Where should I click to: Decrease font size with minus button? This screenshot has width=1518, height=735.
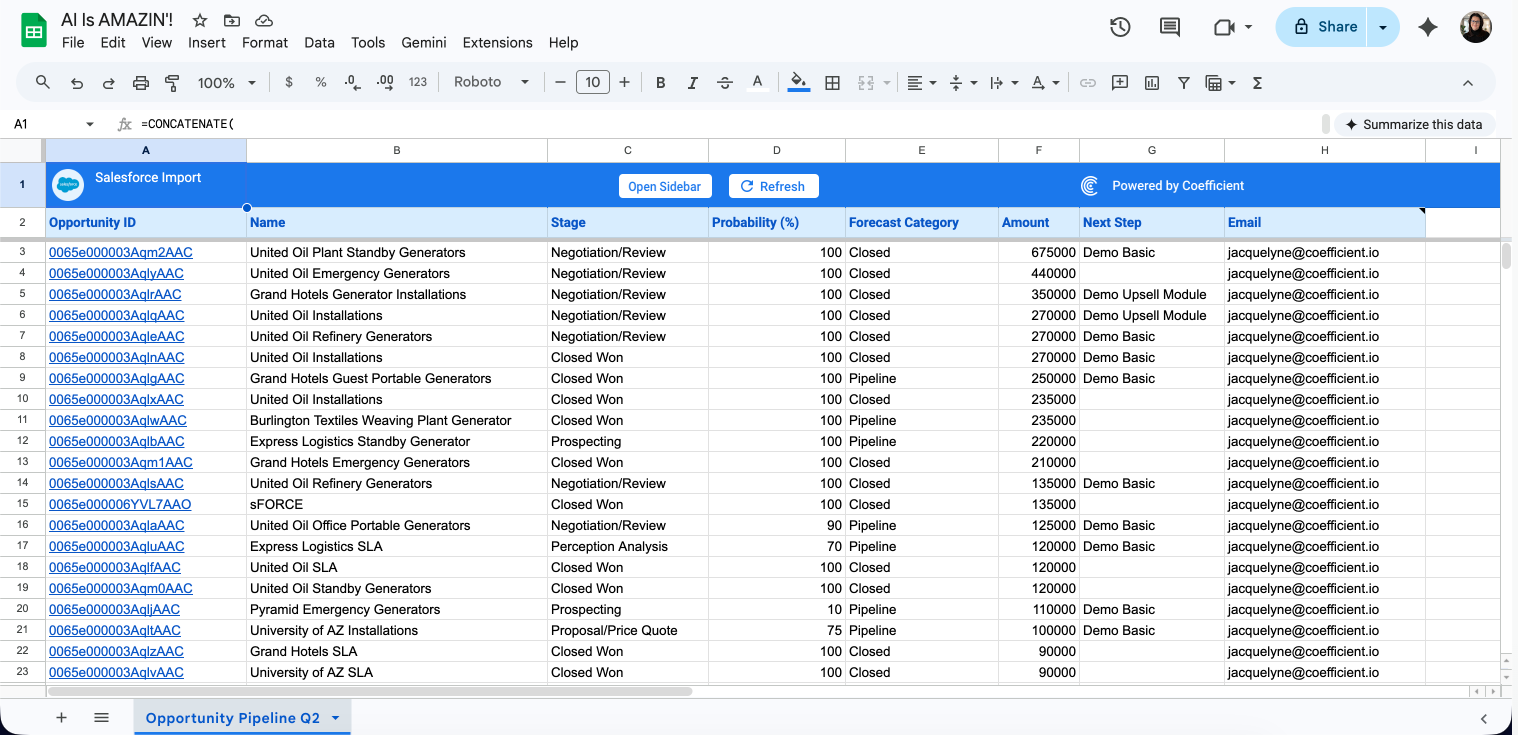coord(560,82)
